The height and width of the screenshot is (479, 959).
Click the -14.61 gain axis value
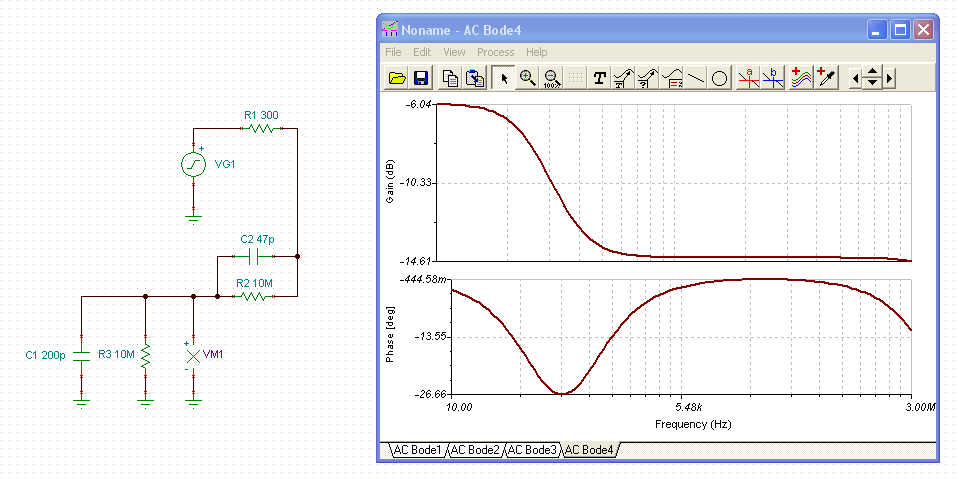pyautogui.click(x=417, y=261)
